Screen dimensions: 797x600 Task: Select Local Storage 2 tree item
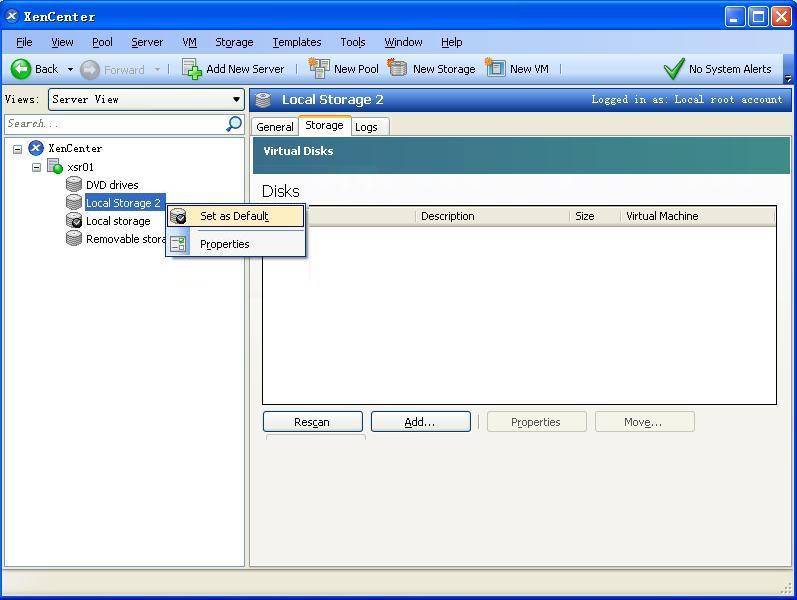pos(124,203)
